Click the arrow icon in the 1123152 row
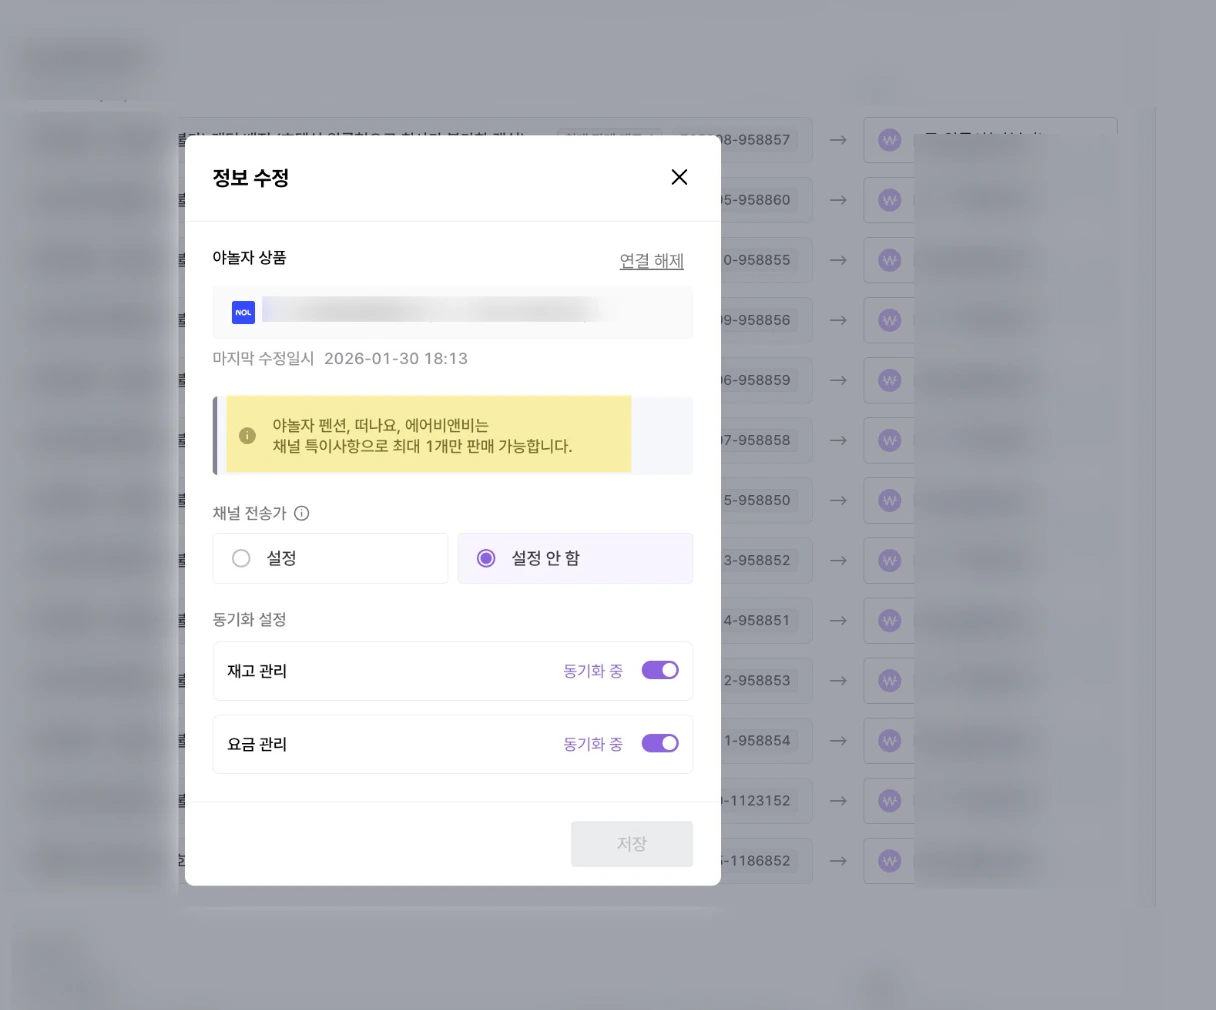The height and width of the screenshot is (1010, 1216). 838,800
